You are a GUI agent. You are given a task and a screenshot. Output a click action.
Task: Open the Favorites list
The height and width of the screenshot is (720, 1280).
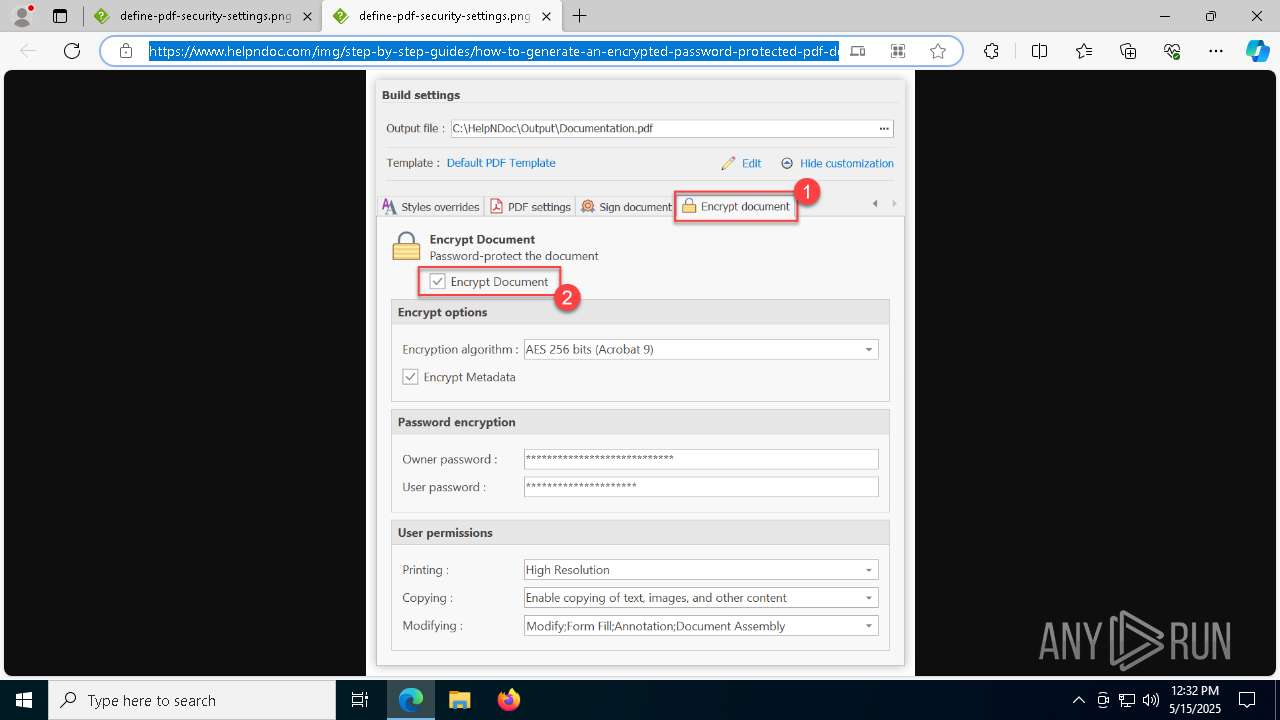(1085, 51)
